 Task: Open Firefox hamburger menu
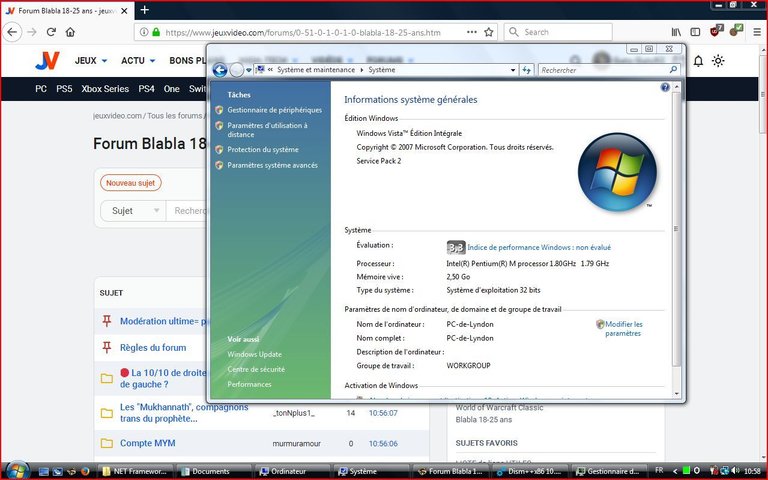[757, 32]
